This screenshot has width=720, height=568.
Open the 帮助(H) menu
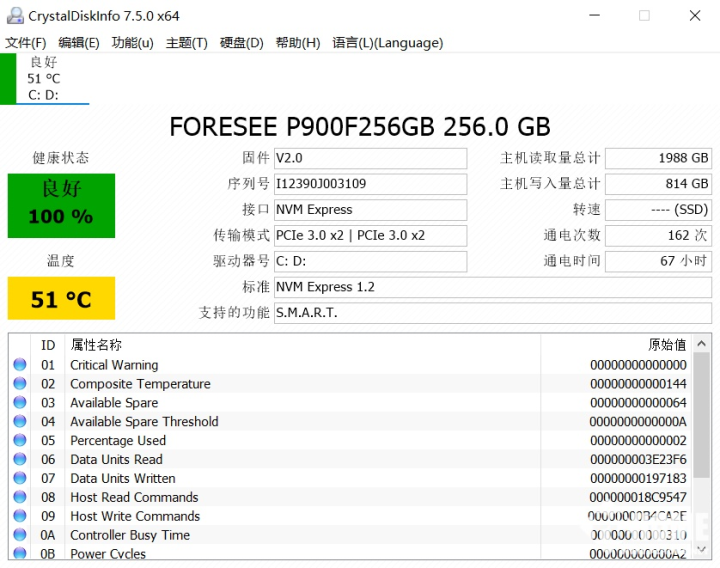(x=298, y=43)
